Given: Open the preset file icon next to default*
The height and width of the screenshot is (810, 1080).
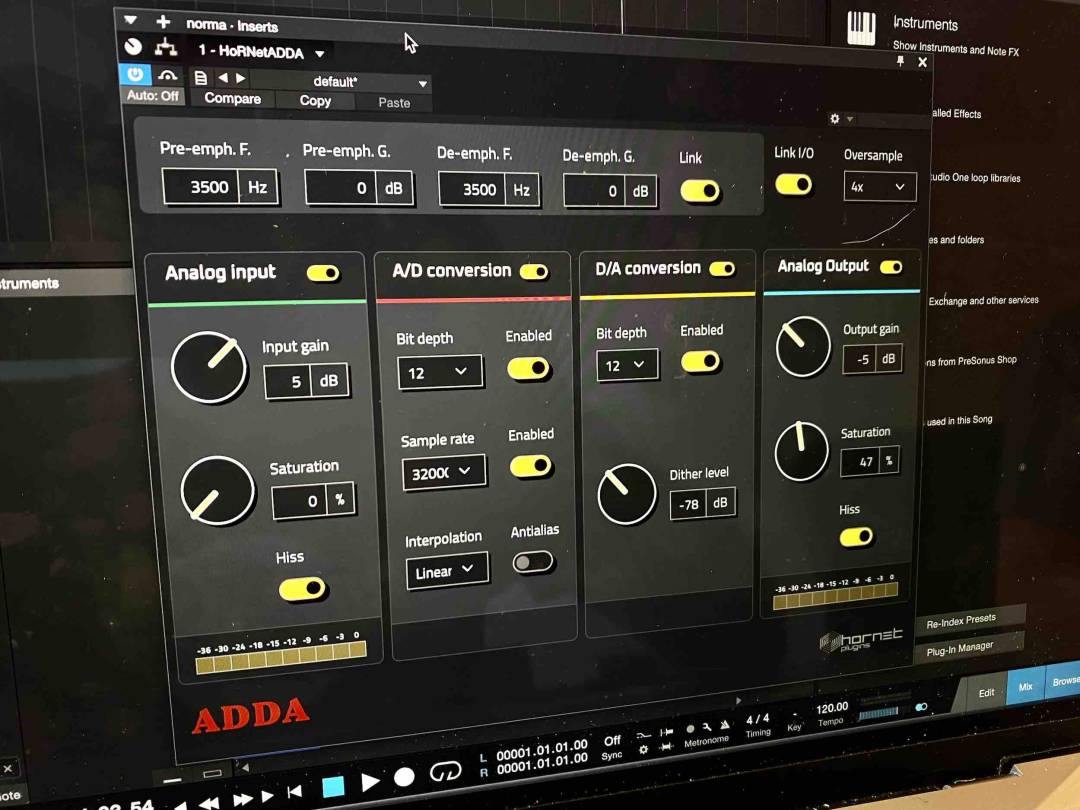Looking at the screenshot, I should pyautogui.click(x=200, y=76).
